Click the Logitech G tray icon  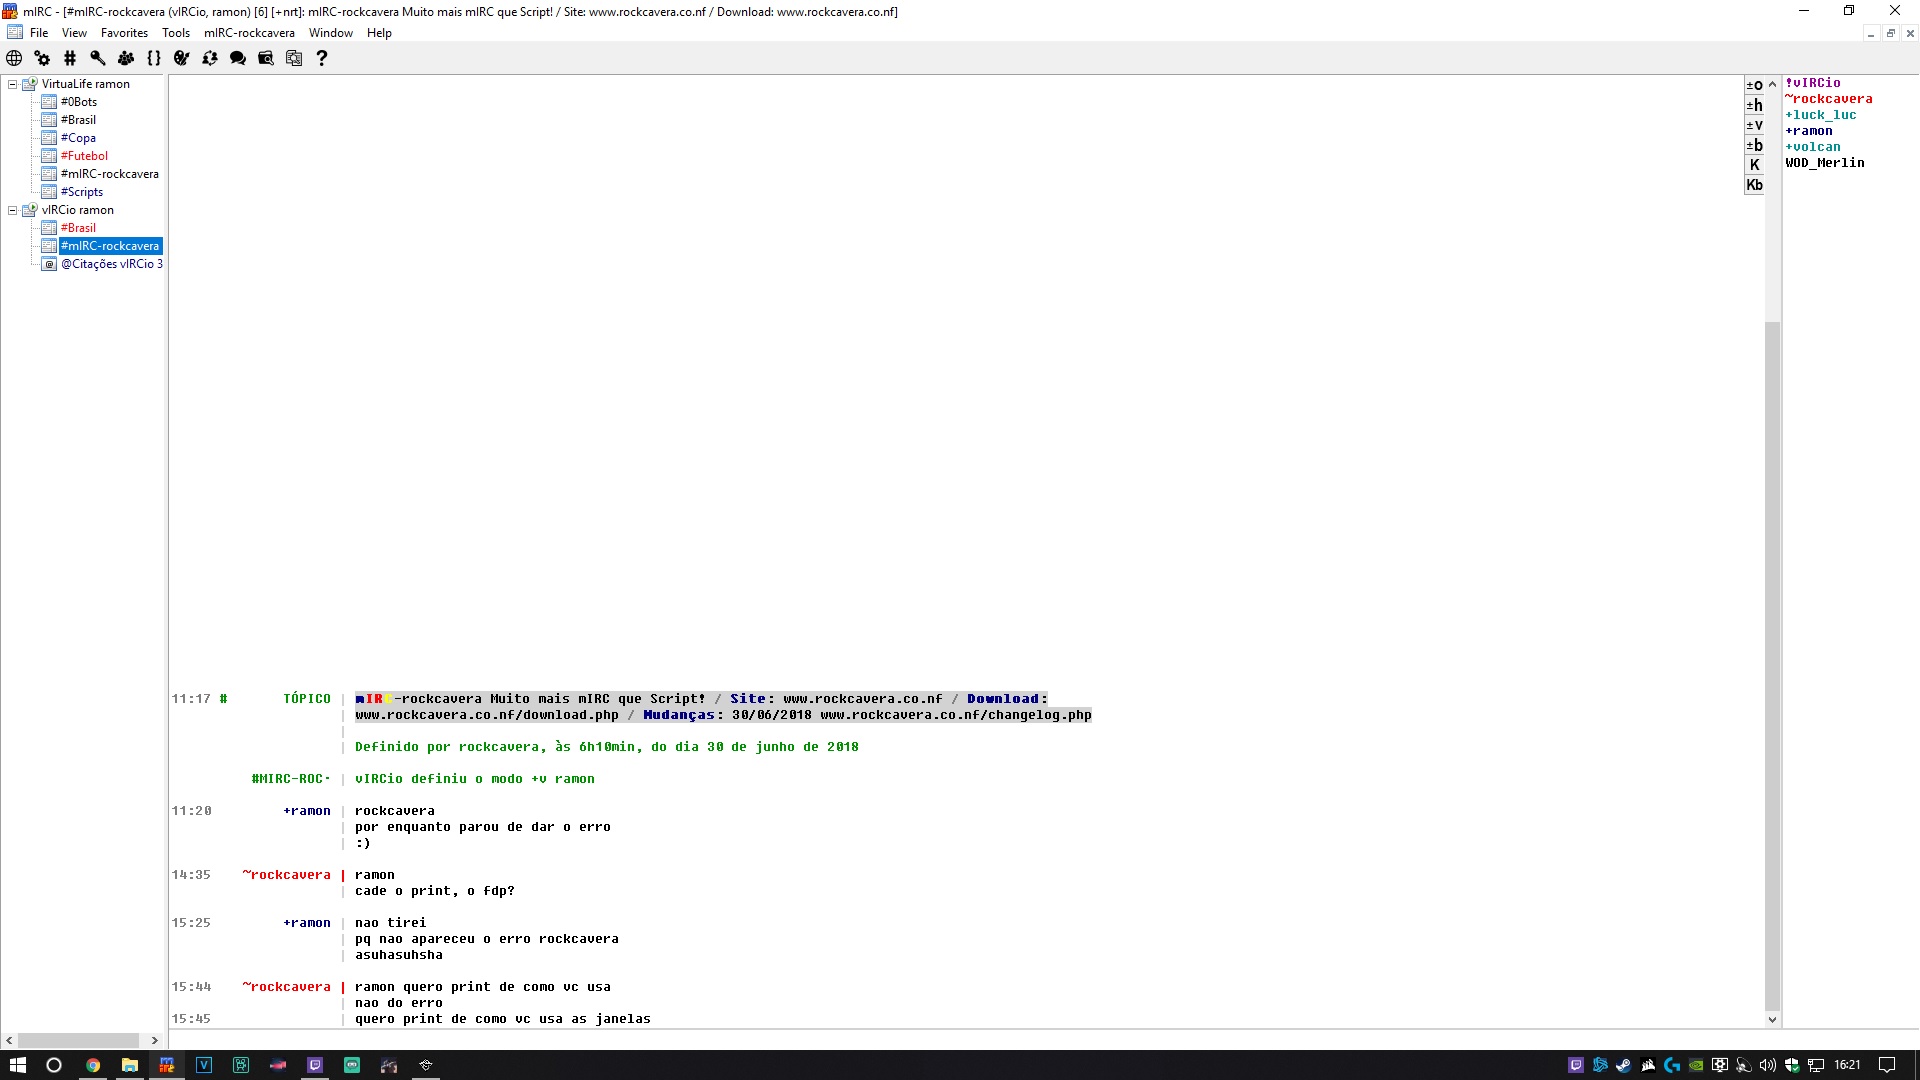[x=1672, y=1065]
